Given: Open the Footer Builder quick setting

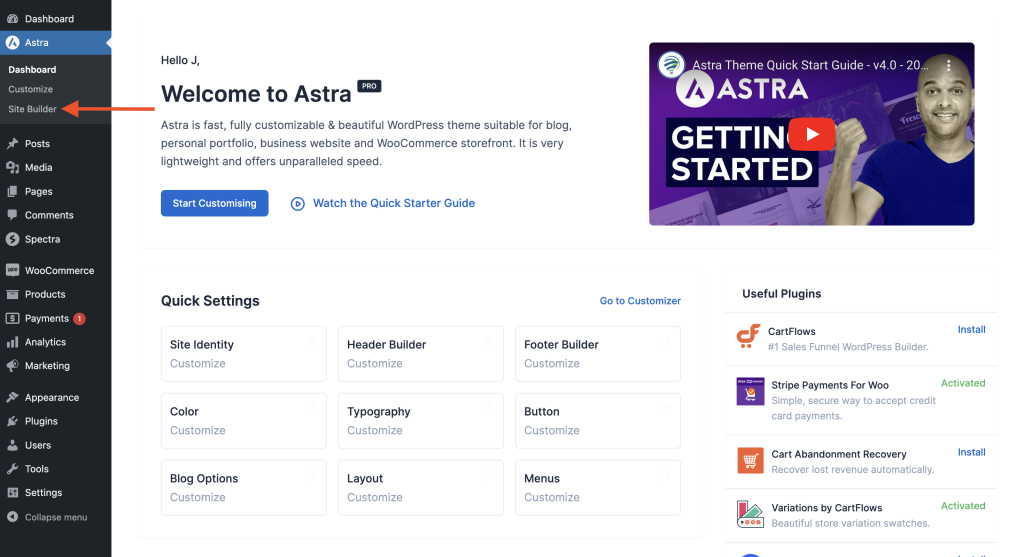Looking at the screenshot, I should click(x=598, y=354).
